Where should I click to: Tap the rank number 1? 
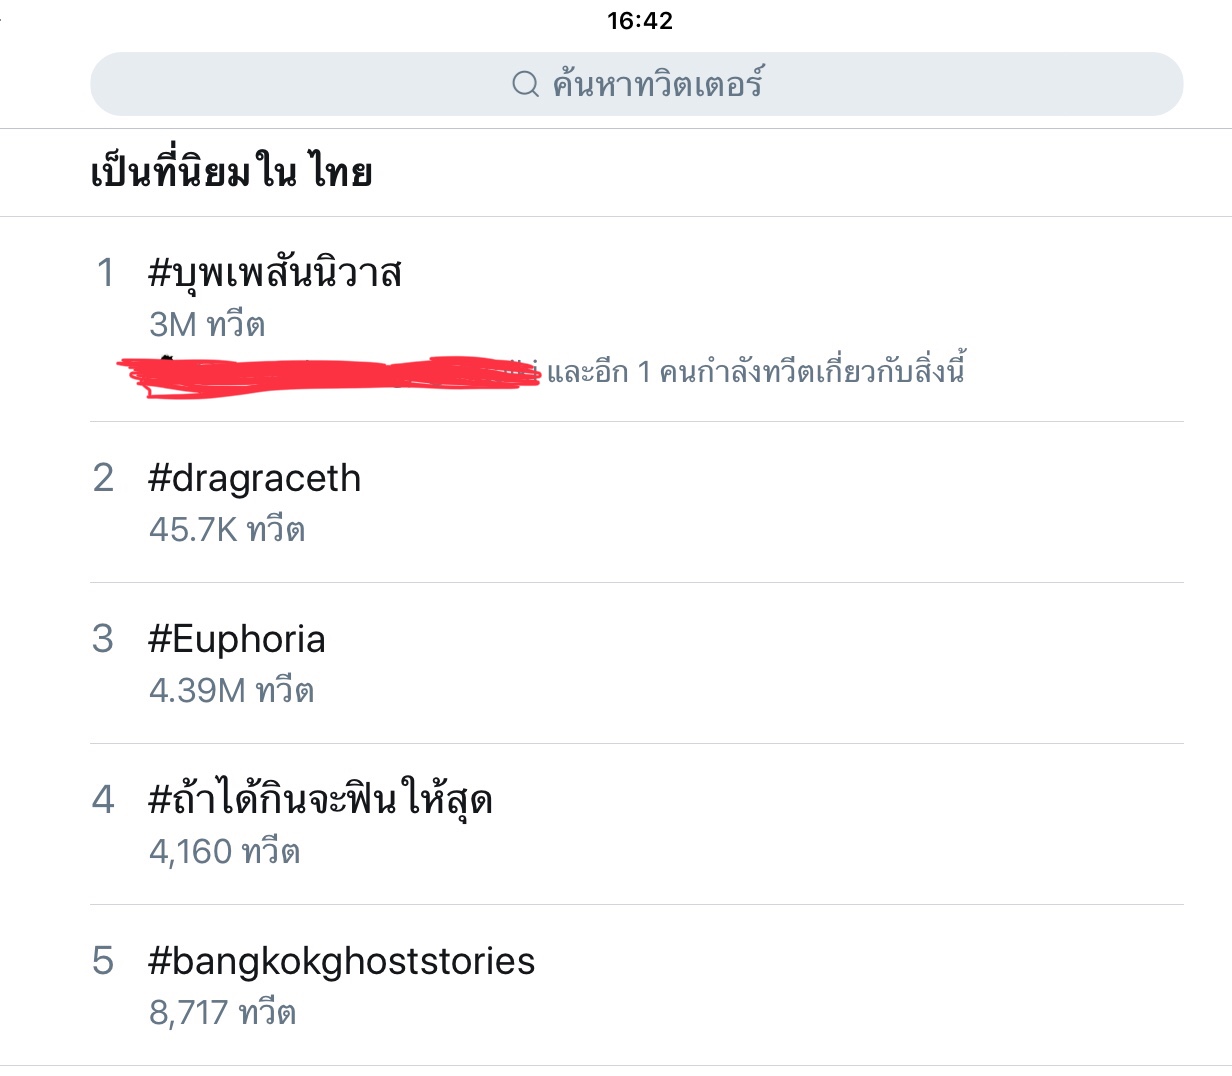coord(105,273)
